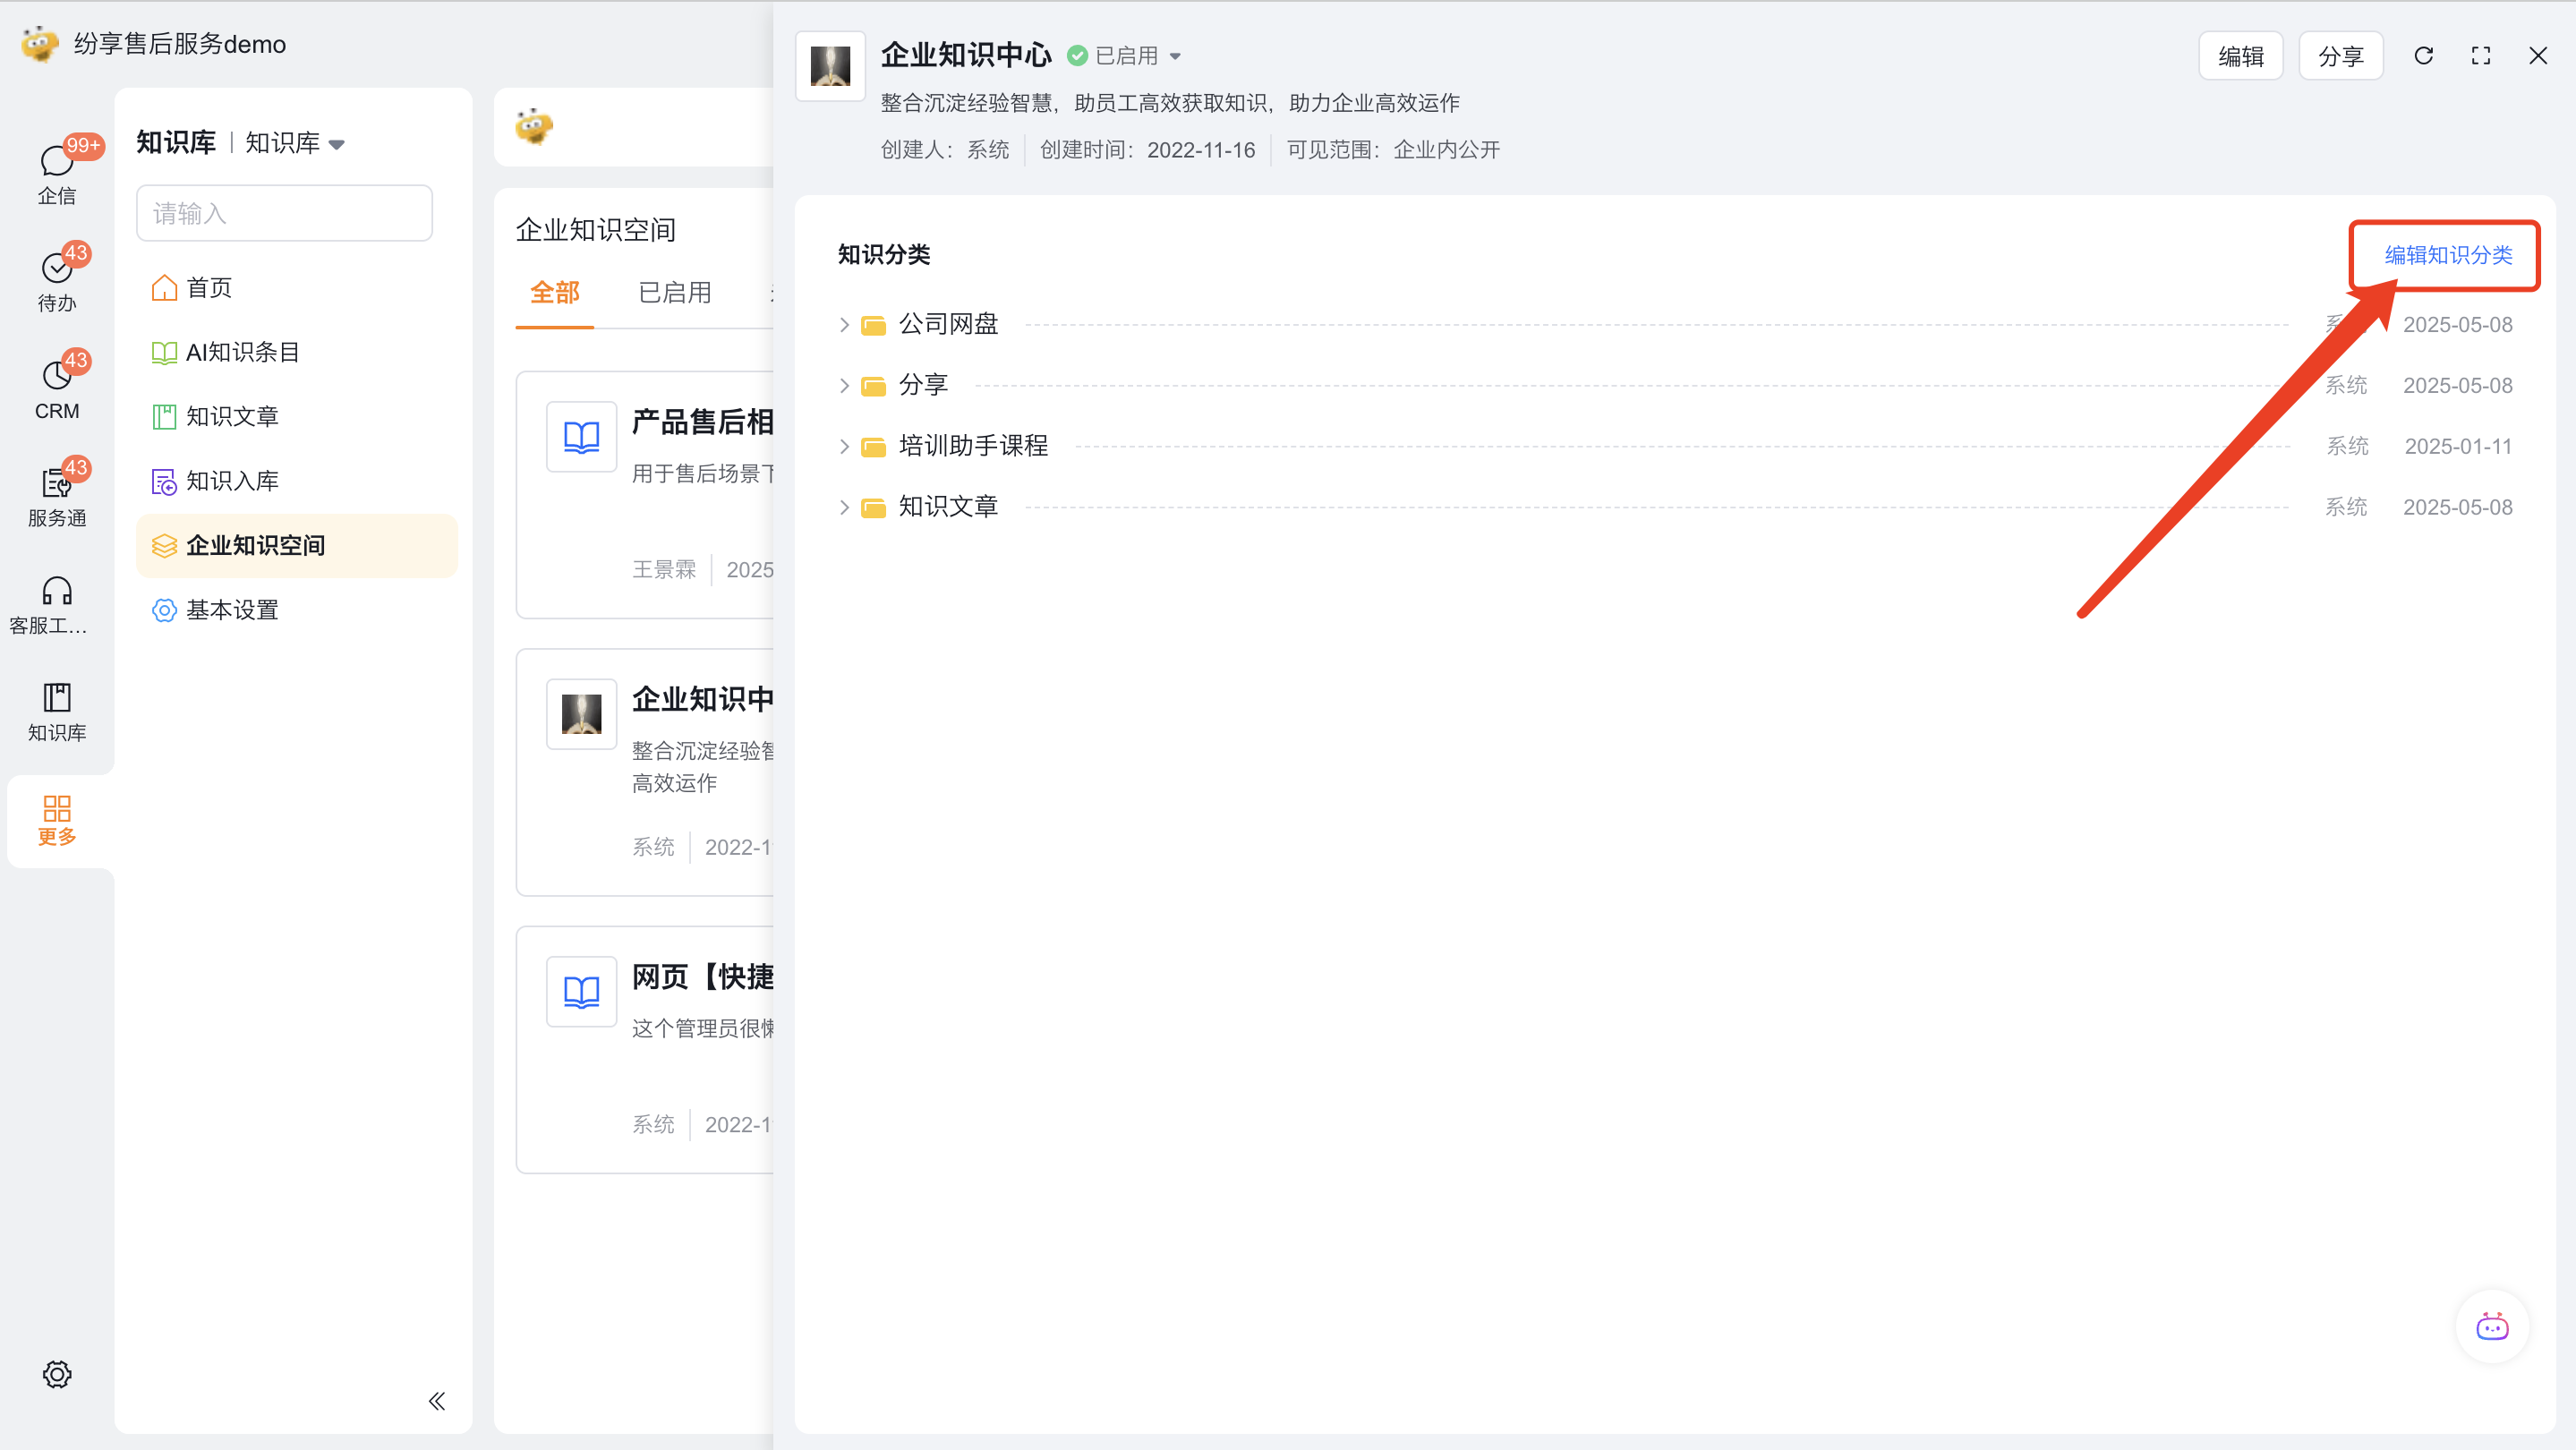2576x1450 pixels.
Task: Expand the 培训助手课程 category row
Action: point(844,447)
